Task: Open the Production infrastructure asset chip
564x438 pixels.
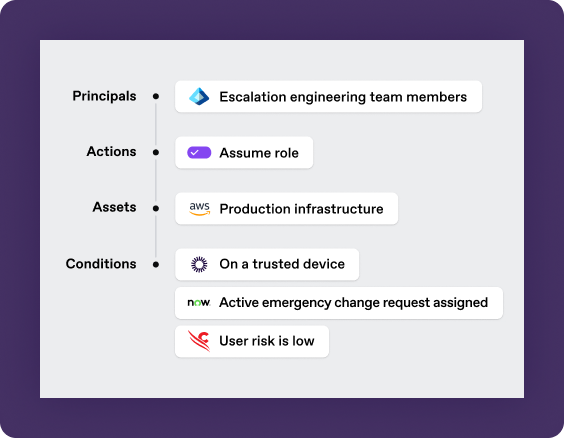Action: (286, 209)
